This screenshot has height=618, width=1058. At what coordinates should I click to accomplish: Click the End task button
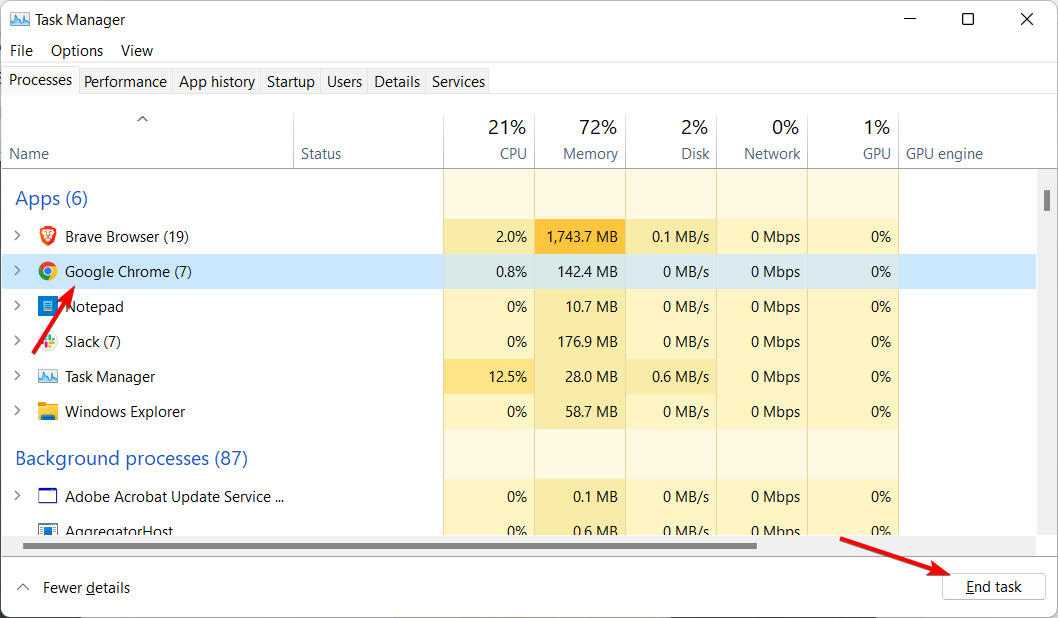[994, 587]
